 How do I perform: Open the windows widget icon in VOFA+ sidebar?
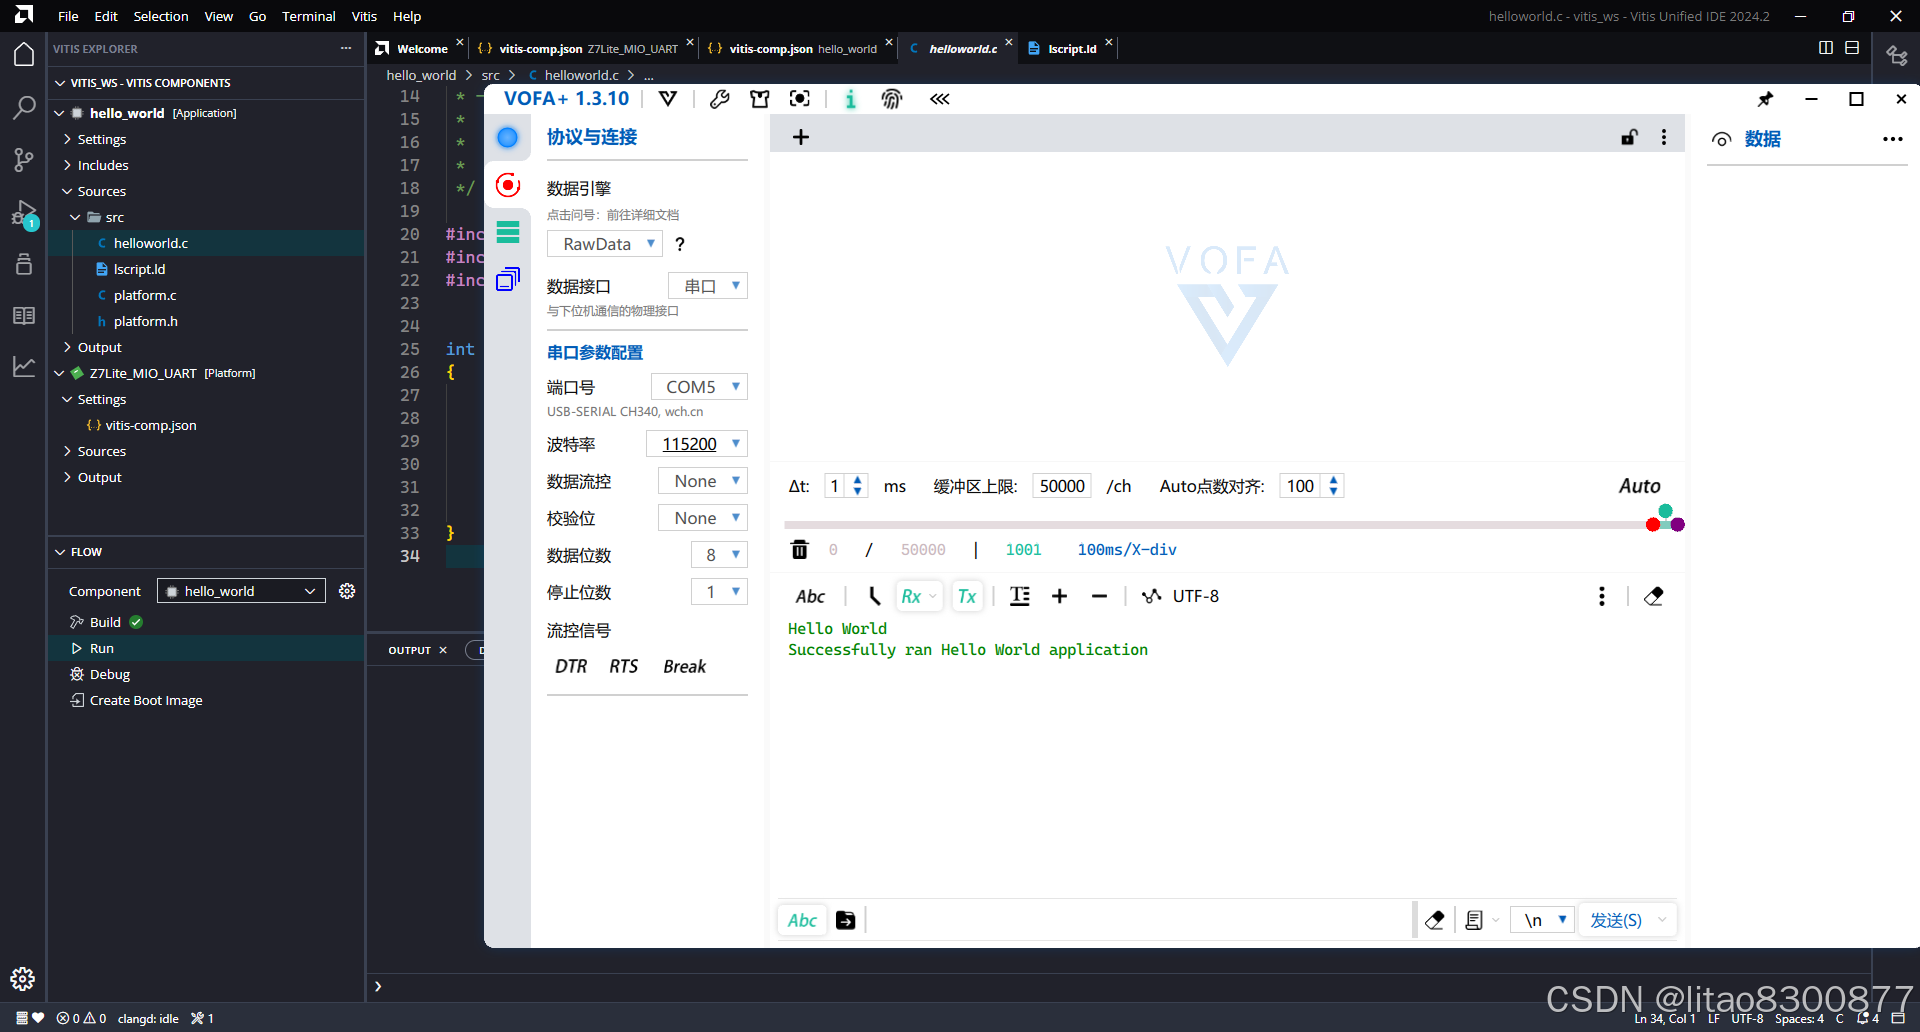click(508, 279)
